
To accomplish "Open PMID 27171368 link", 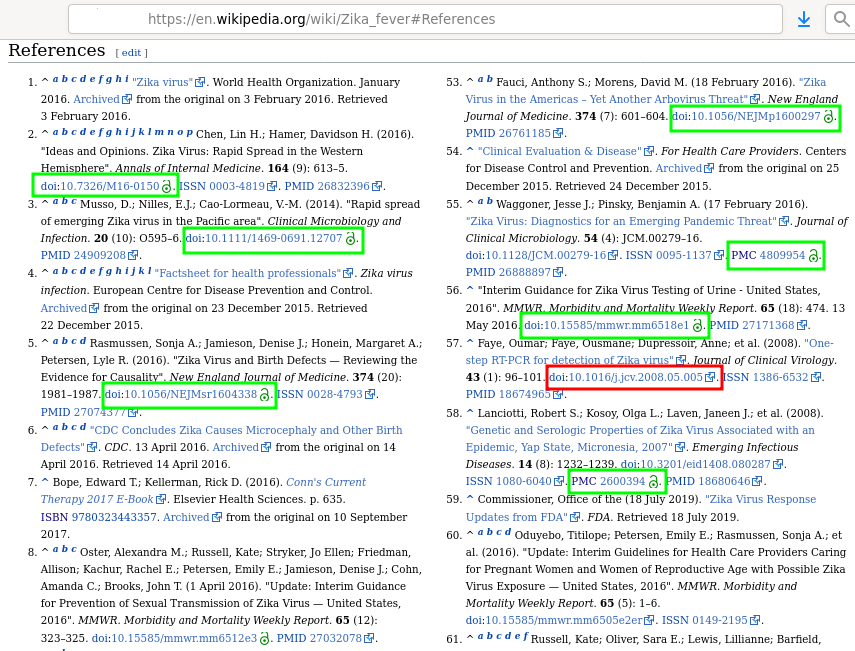I will coord(752,325).
